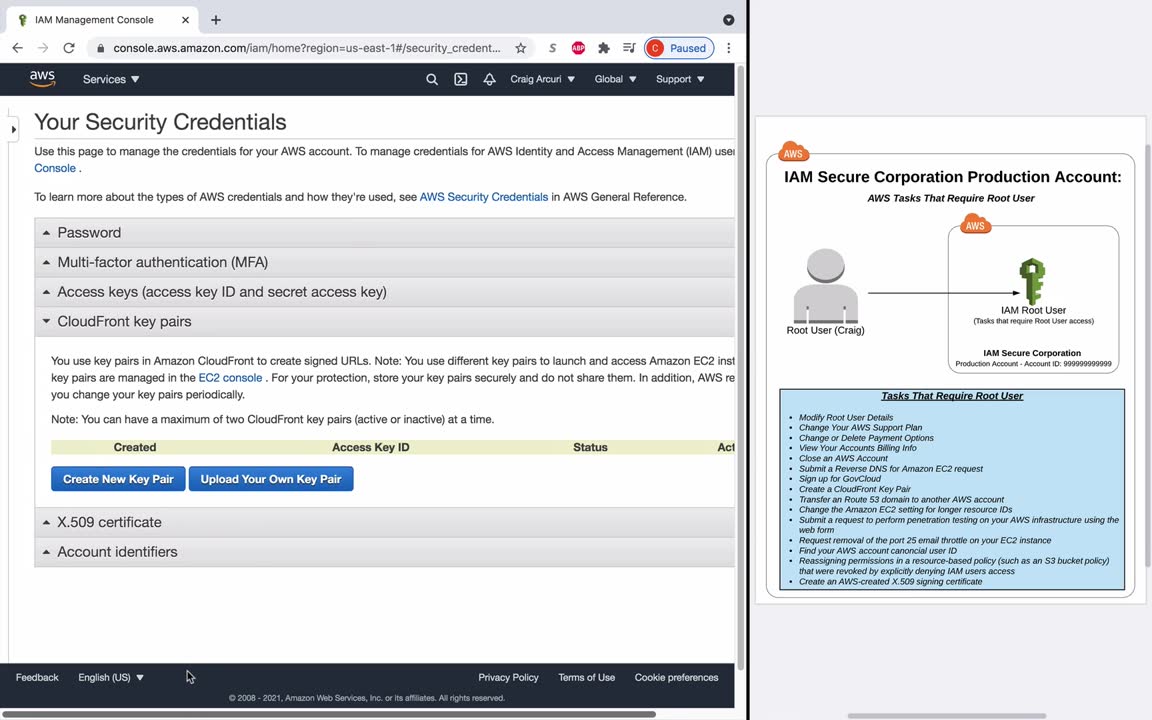
Task: Click 'Tasks That Require Root User' heading
Action: point(951,396)
